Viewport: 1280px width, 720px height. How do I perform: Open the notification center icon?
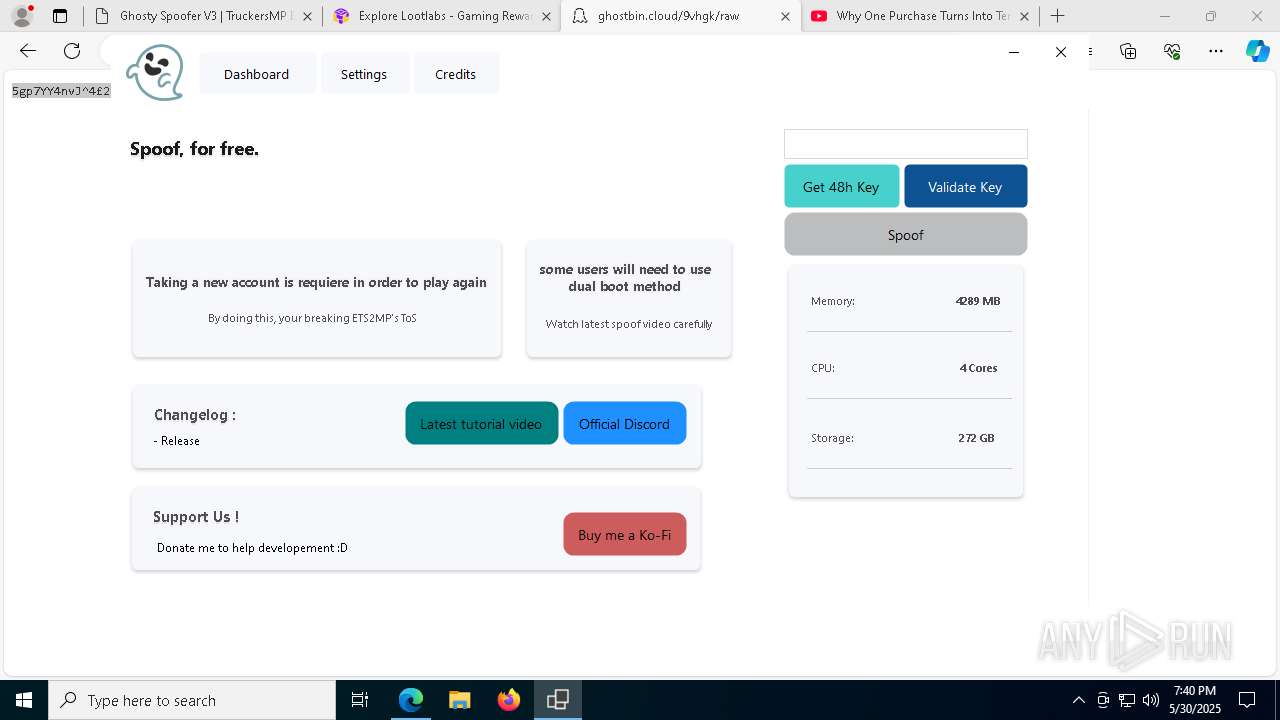click(x=1247, y=700)
